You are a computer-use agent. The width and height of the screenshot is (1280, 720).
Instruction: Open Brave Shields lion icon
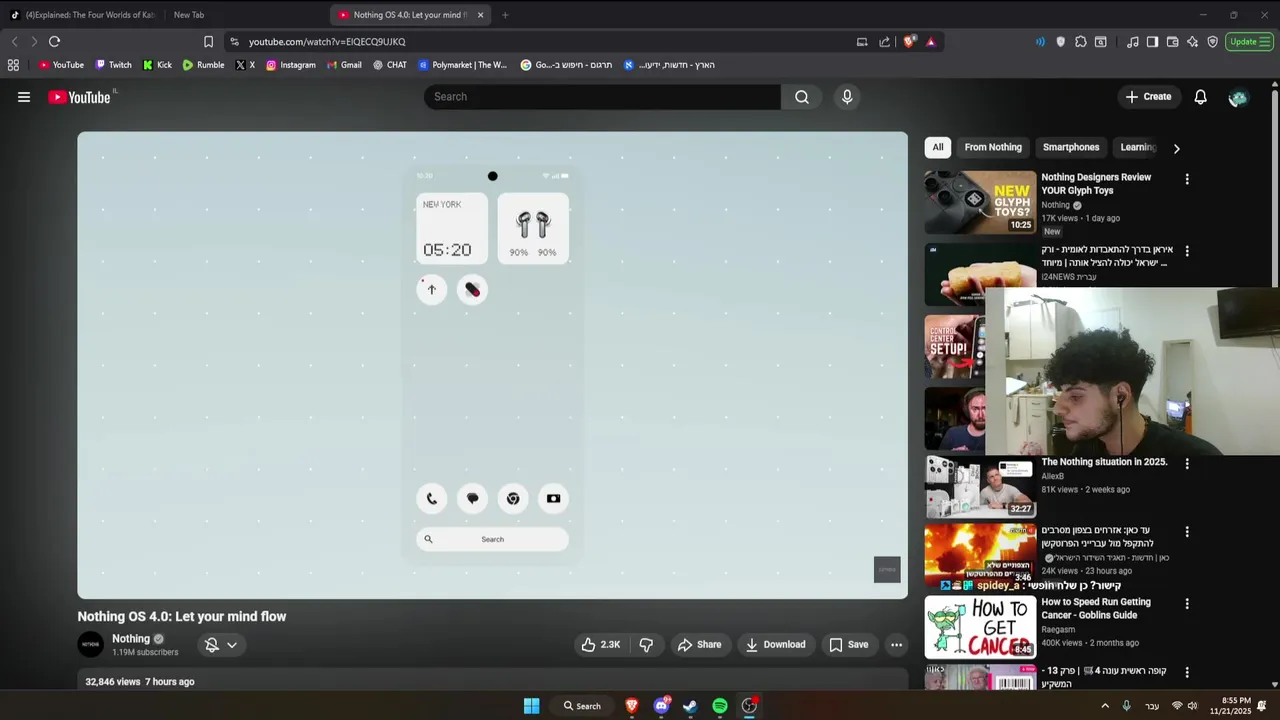[909, 42]
